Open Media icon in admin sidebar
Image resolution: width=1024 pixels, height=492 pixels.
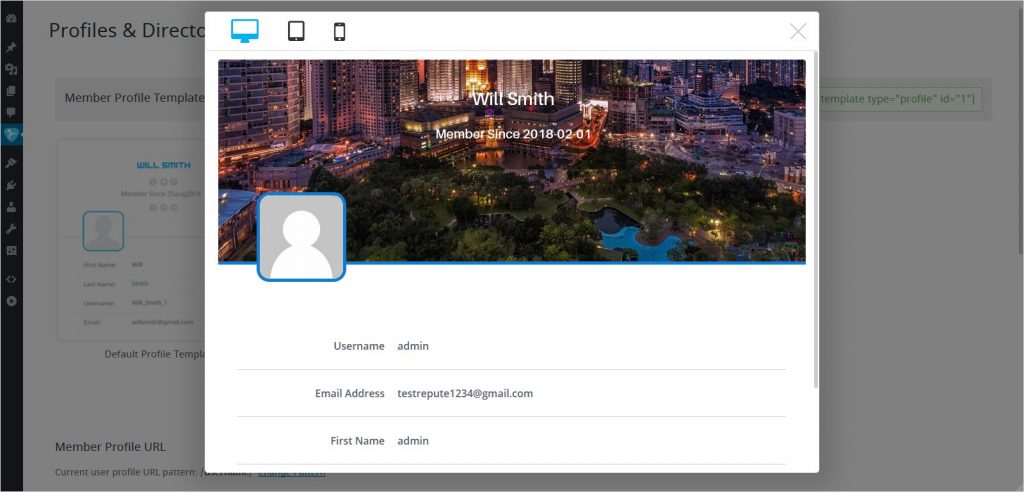[x=11, y=69]
